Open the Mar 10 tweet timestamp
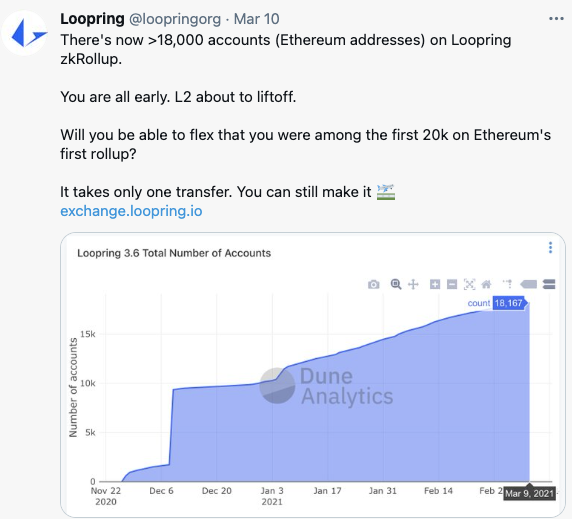The height and width of the screenshot is (519, 572). click(256, 19)
